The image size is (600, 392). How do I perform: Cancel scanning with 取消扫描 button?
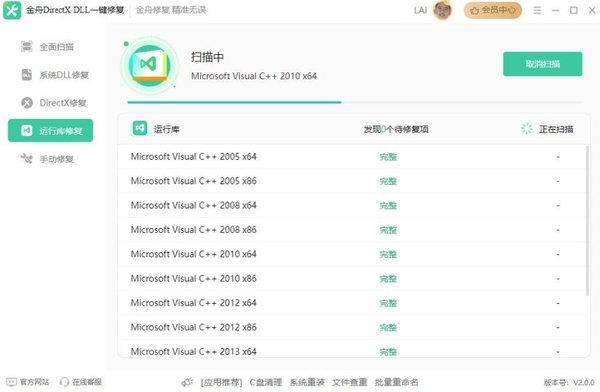tap(543, 64)
